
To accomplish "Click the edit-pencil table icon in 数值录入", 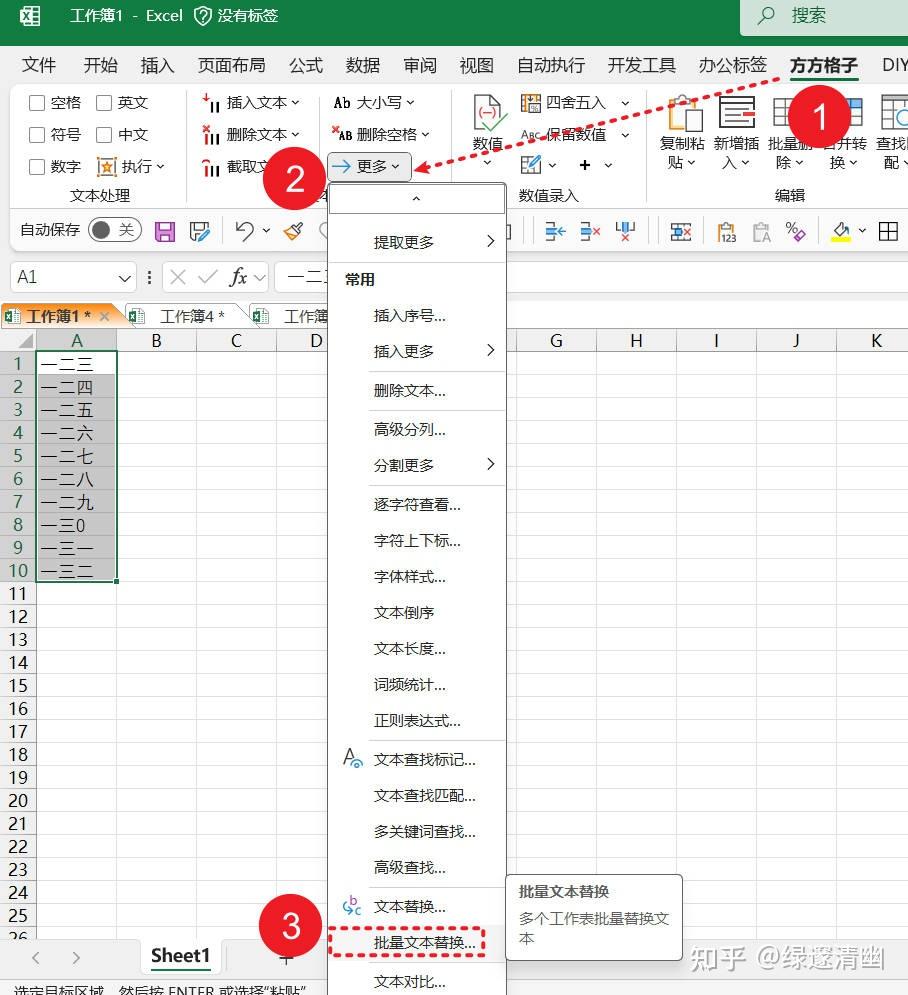I will (x=530, y=165).
